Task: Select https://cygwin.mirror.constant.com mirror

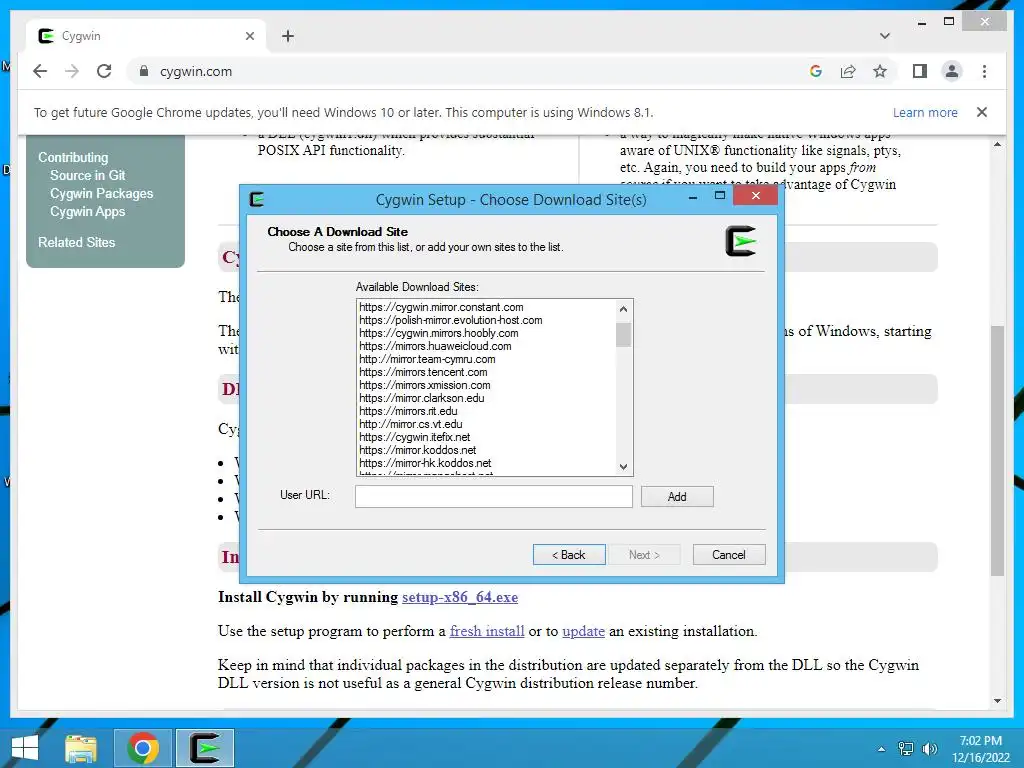Action: (441, 307)
